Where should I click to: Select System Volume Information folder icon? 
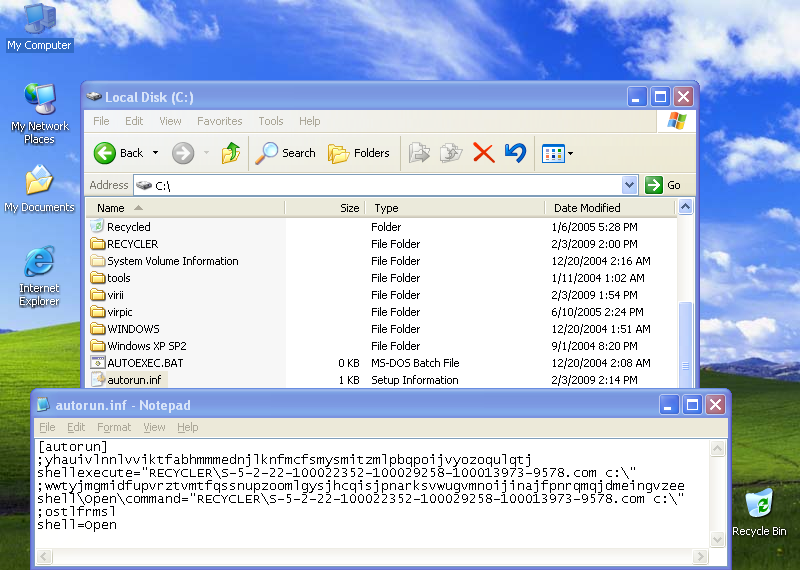(x=97, y=261)
